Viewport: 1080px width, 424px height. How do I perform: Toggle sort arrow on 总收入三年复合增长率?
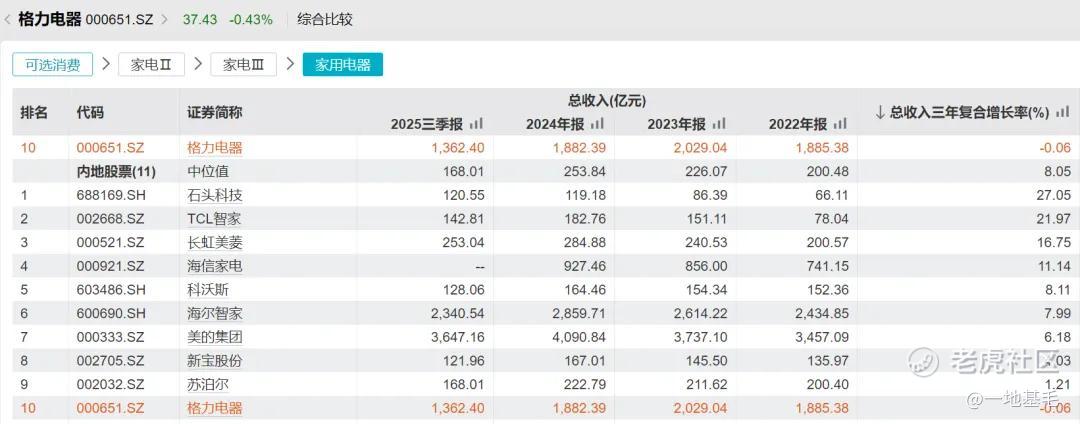tap(880, 112)
